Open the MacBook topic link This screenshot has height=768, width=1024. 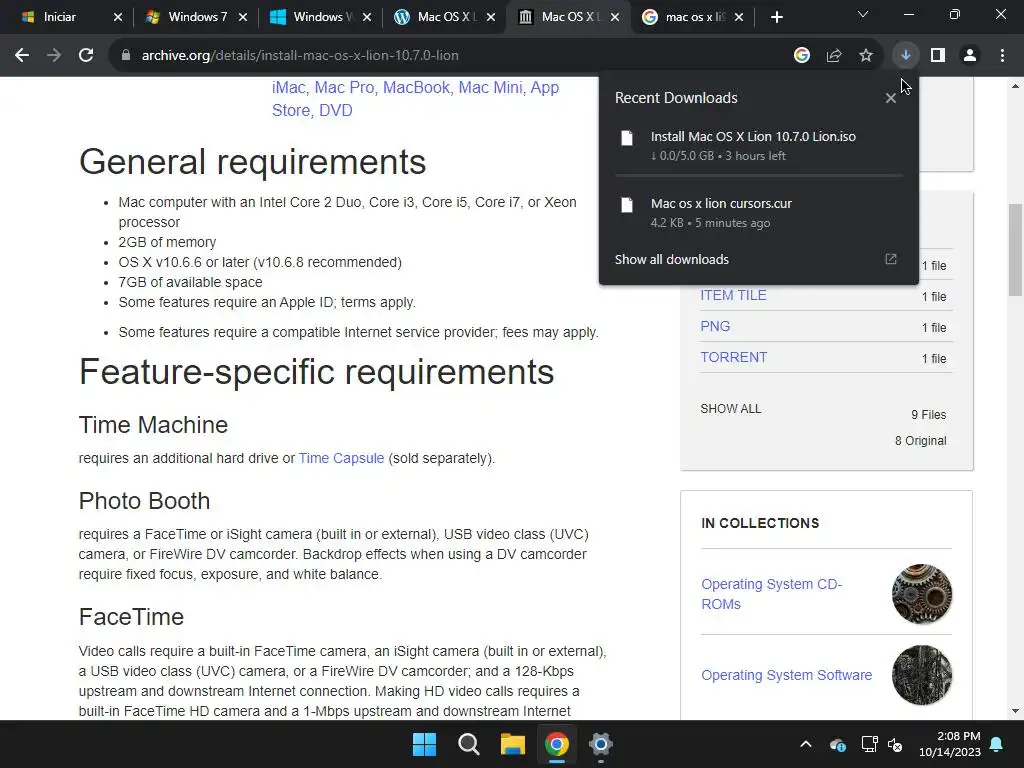416,88
